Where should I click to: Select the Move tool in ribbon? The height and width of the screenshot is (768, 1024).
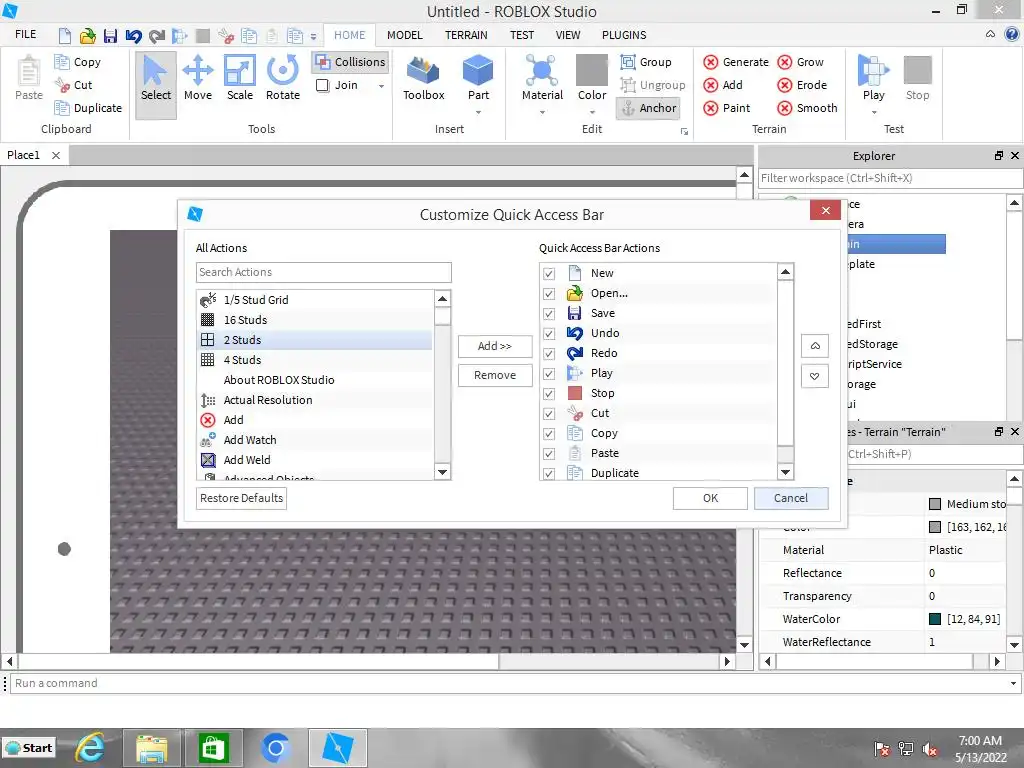(x=198, y=78)
